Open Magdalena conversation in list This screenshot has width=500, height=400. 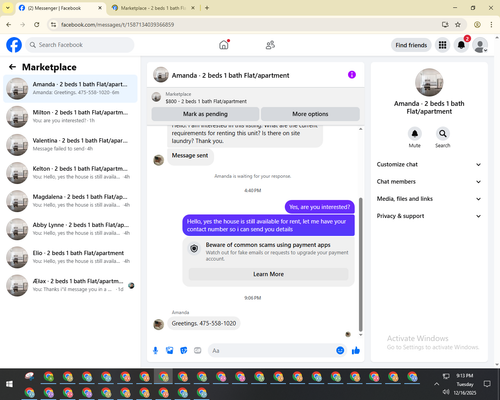click(70, 201)
